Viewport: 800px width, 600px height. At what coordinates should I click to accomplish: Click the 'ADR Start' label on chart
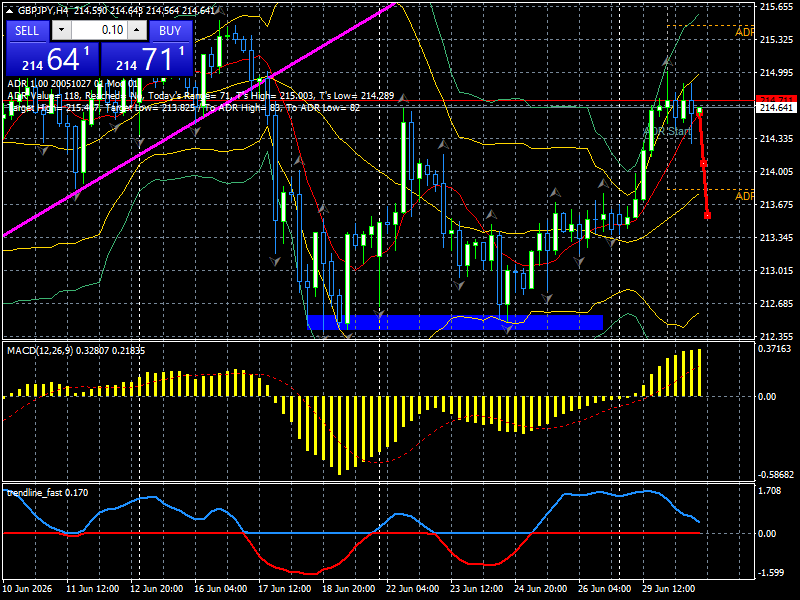coord(667,131)
